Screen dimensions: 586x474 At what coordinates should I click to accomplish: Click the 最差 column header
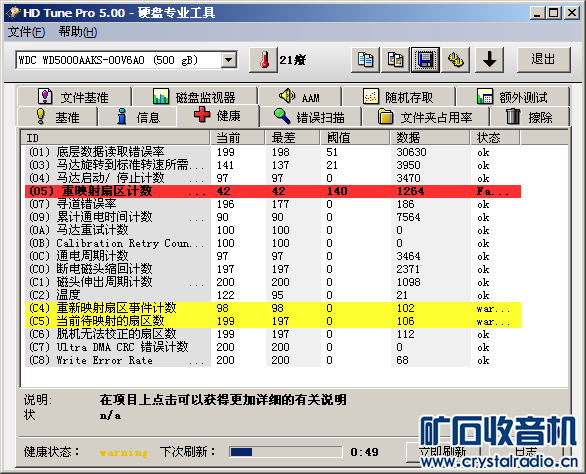click(293, 138)
